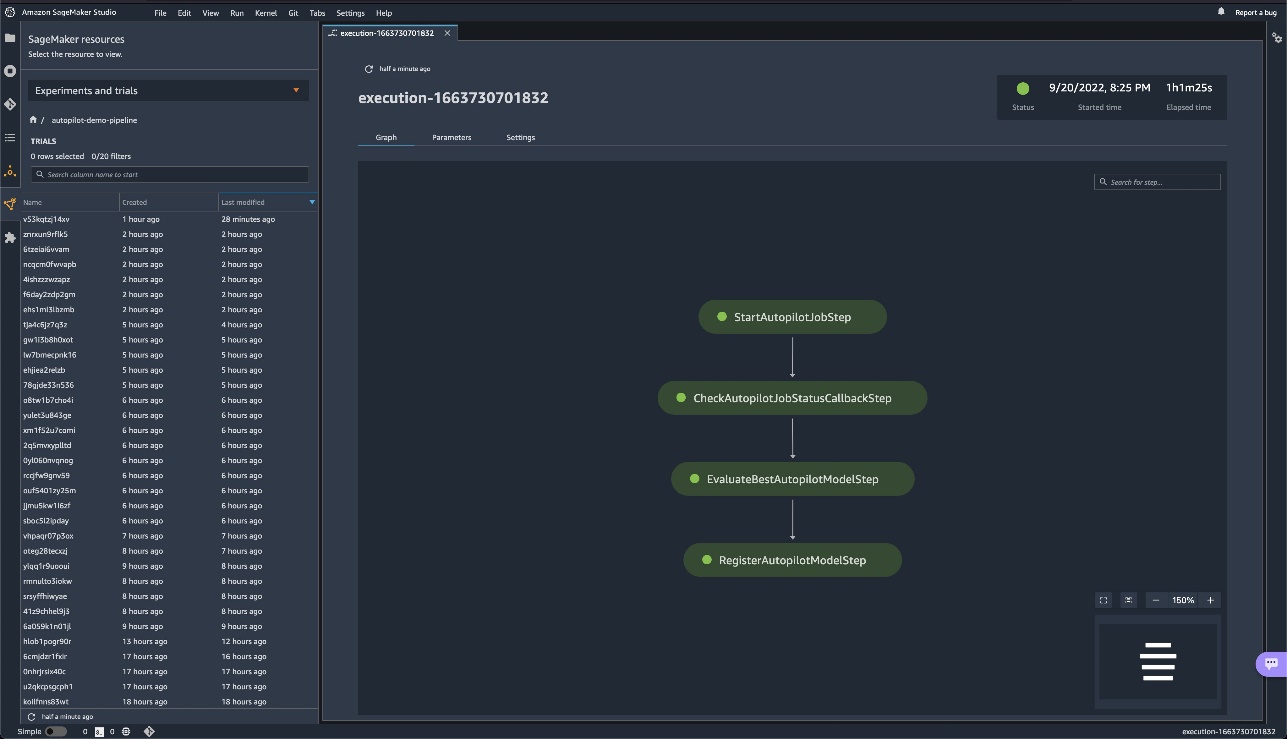1287x739 pixels.
Task: Select the EvaluateBestAutopilotModelStep node
Action: (792, 479)
